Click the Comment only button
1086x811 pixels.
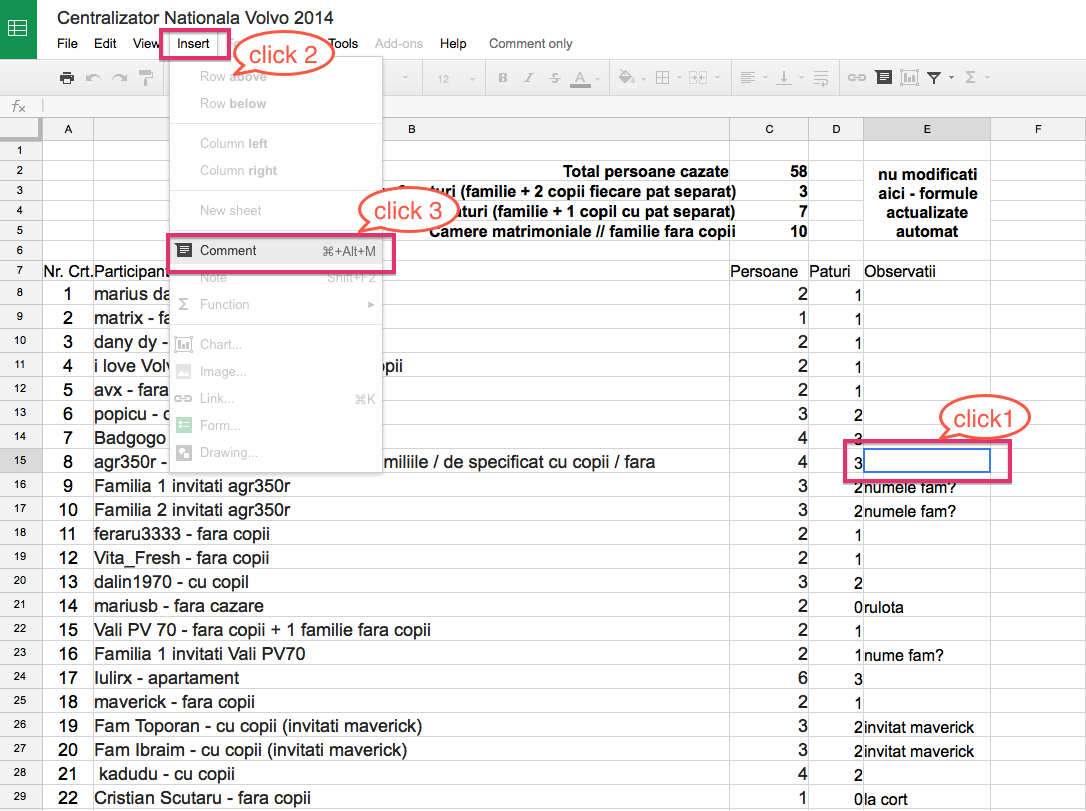531,44
